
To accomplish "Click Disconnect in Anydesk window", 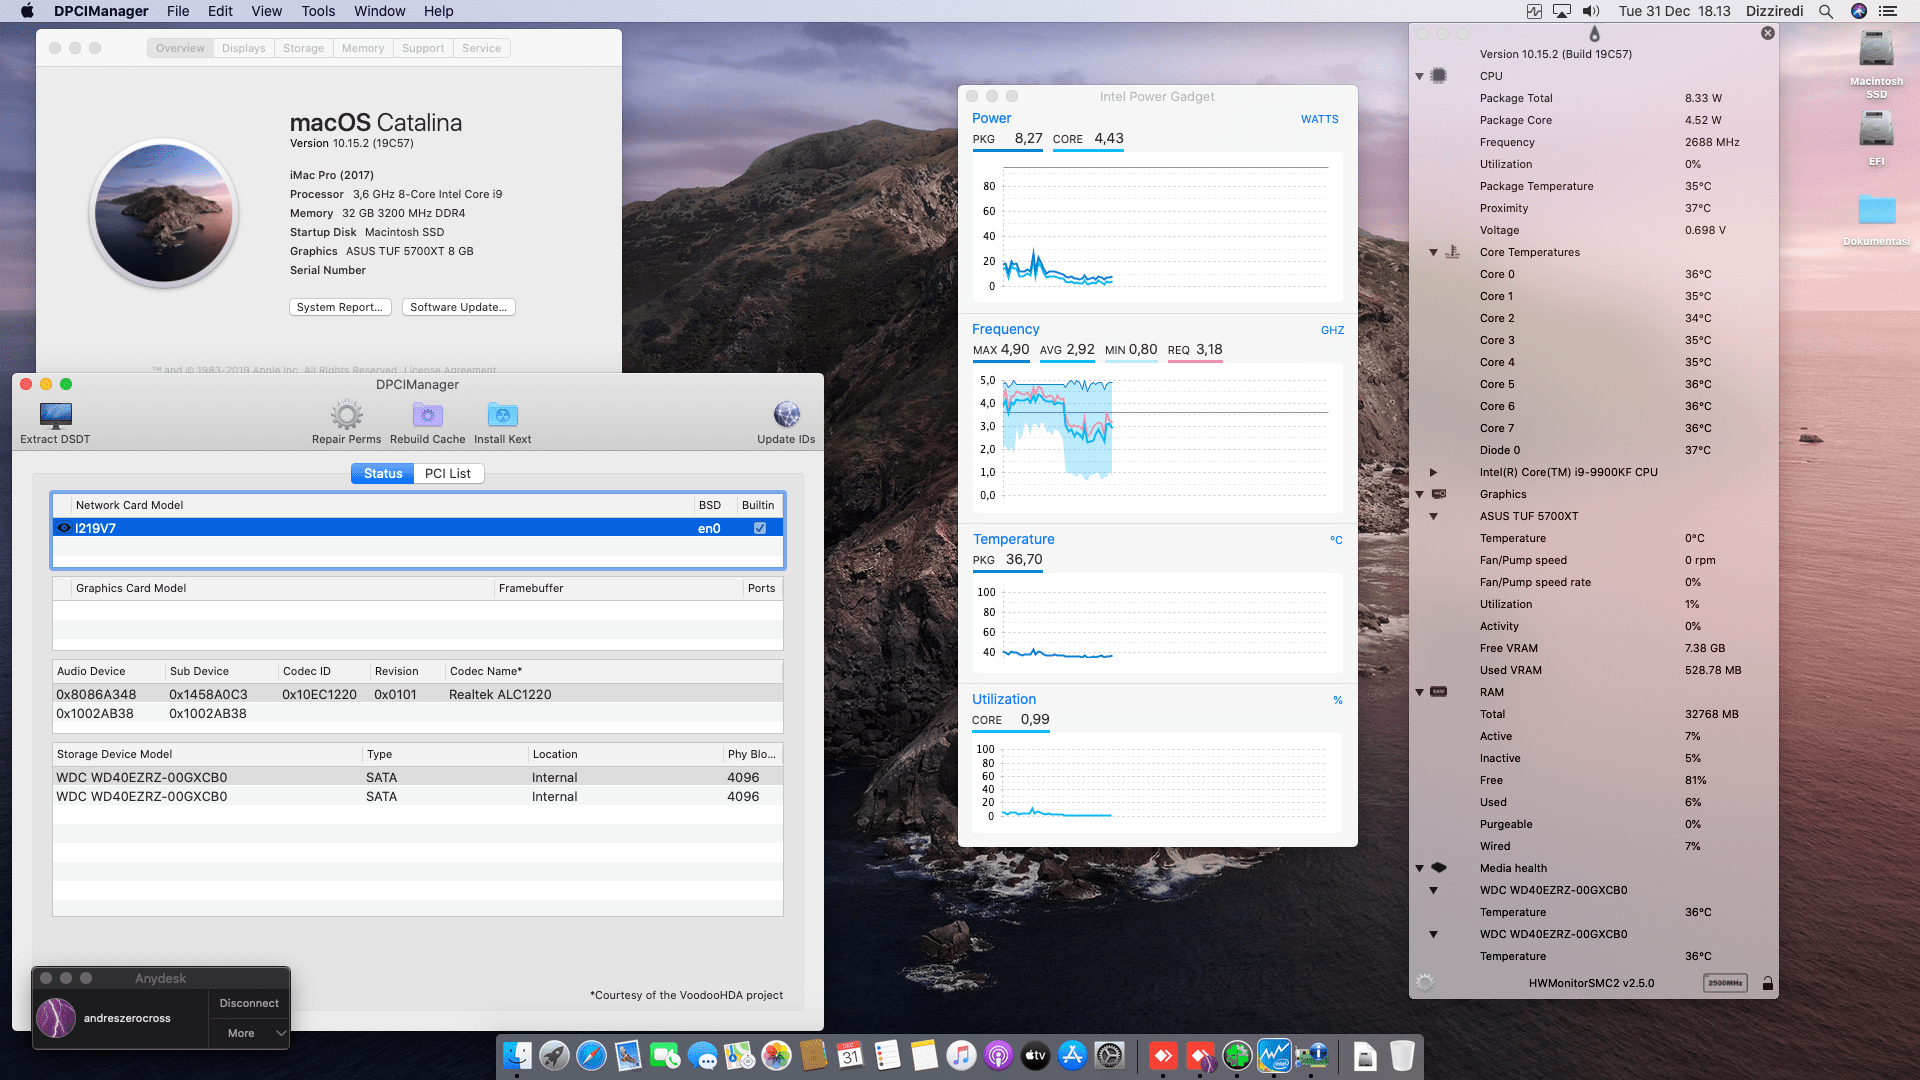I will click(249, 1003).
